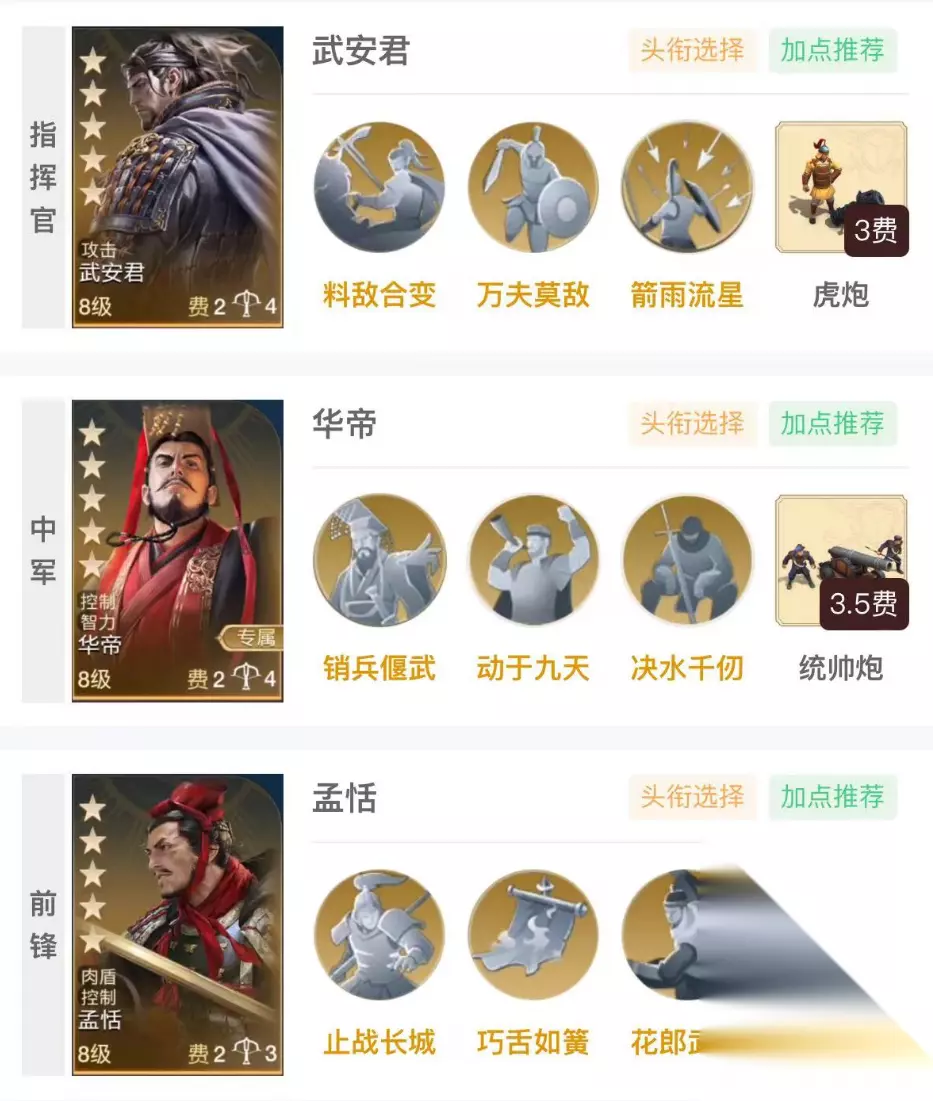Open the 箭雨流星 skill icon

pyautogui.click(x=687, y=187)
